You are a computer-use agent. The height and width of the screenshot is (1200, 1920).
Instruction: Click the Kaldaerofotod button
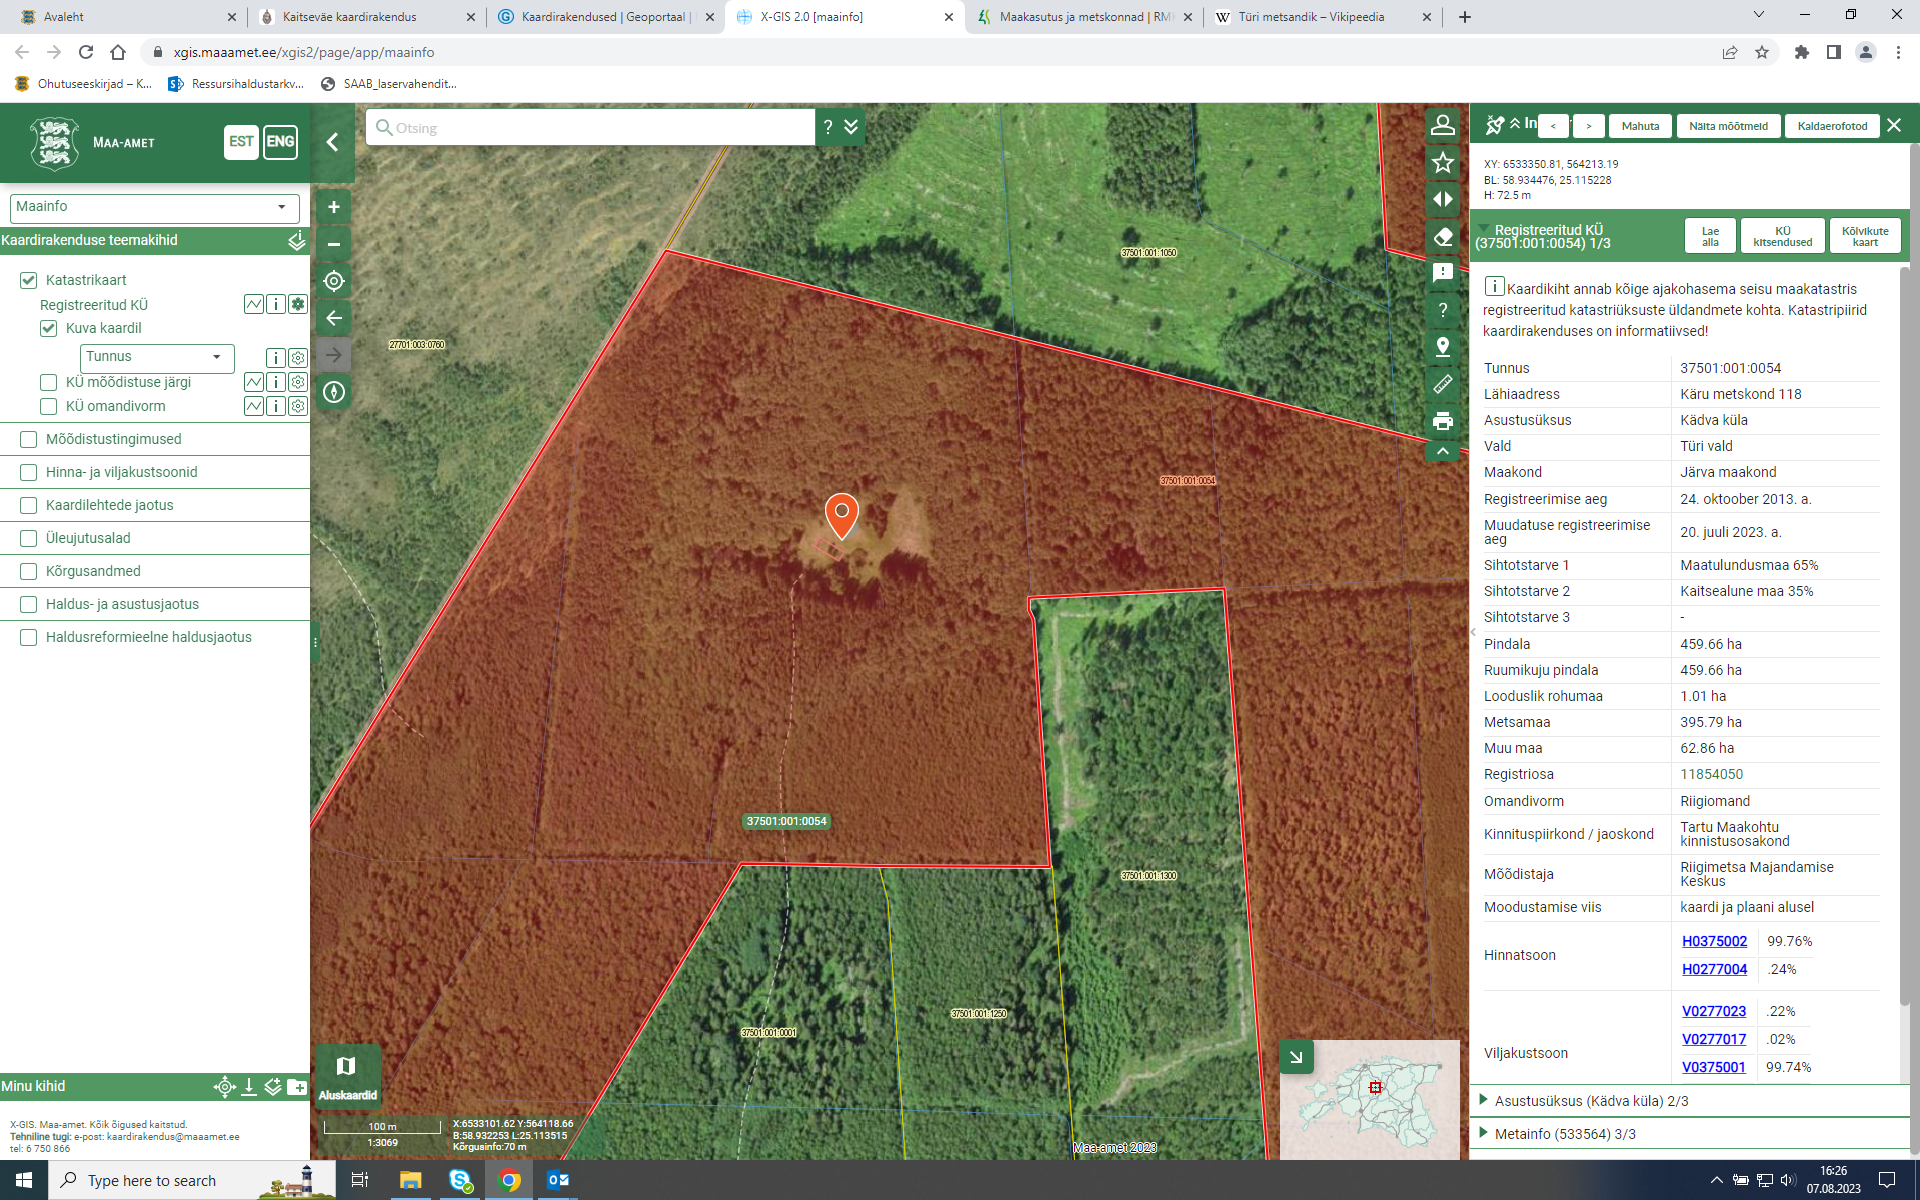(1832, 126)
